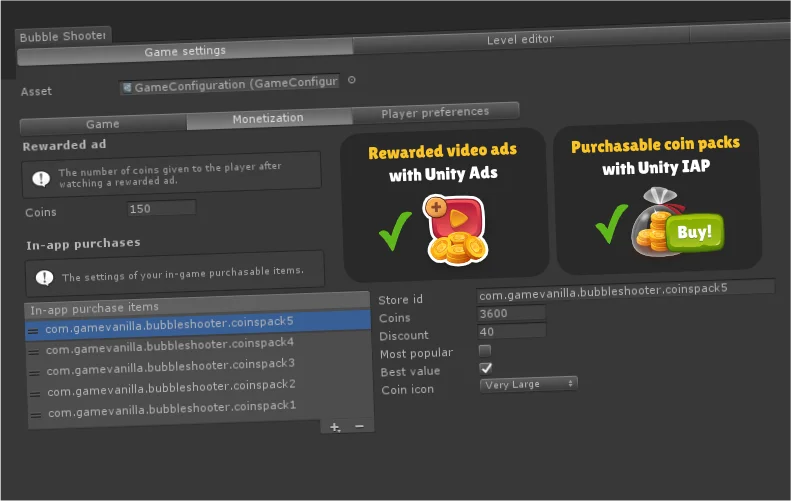The image size is (791, 501).
Task: Enable the Most popular checkbox
Action: point(485,350)
